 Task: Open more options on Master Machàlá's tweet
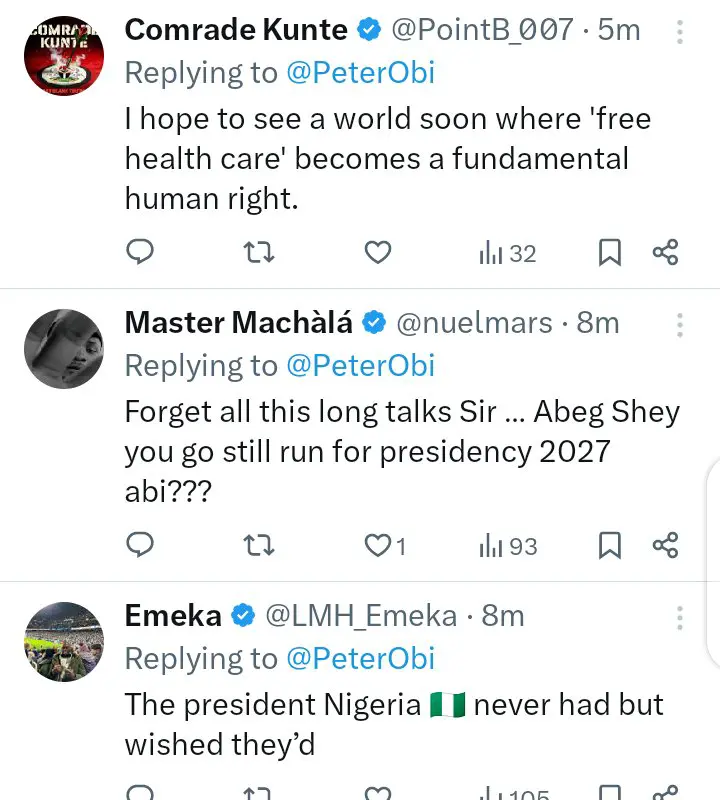click(x=680, y=325)
